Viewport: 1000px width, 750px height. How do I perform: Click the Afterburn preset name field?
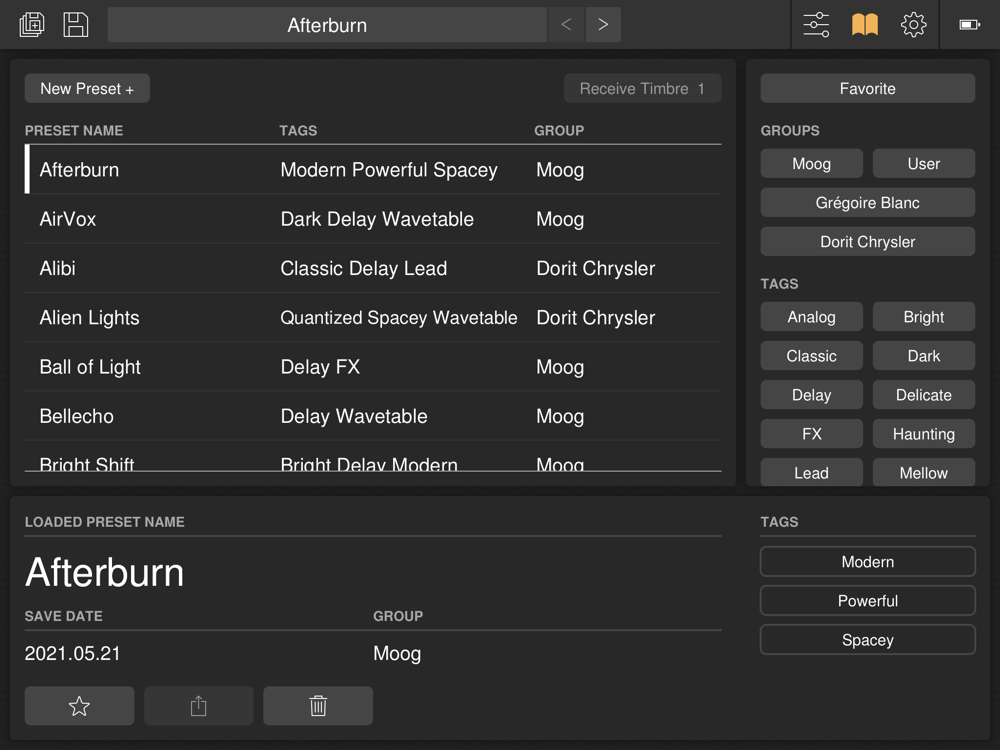tap(327, 25)
